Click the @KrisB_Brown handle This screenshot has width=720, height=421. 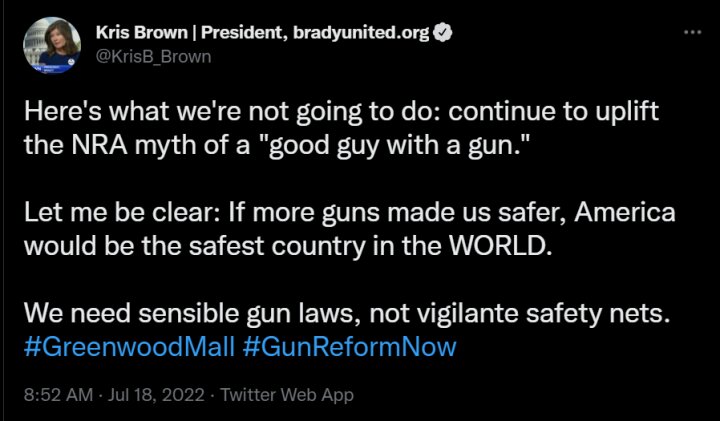tap(153, 57)
